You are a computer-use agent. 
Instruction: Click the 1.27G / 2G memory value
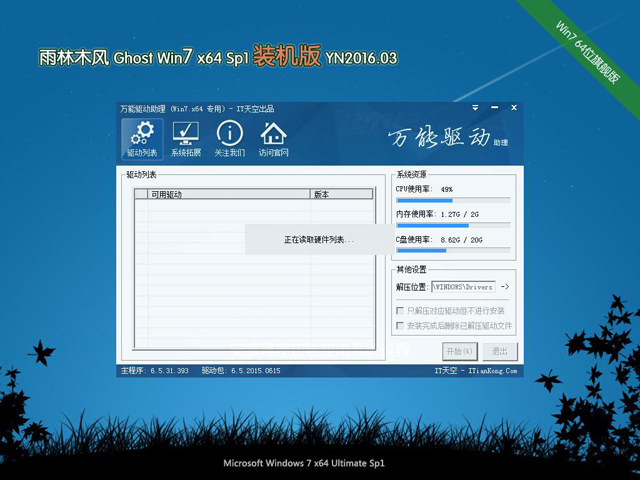point(460,214)
